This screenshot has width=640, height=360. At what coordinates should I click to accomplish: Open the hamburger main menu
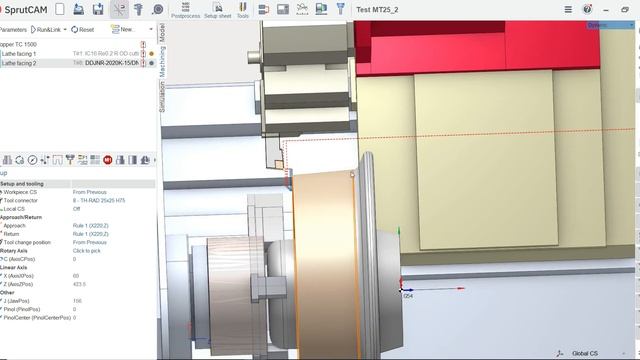click(x=568, y=9)
